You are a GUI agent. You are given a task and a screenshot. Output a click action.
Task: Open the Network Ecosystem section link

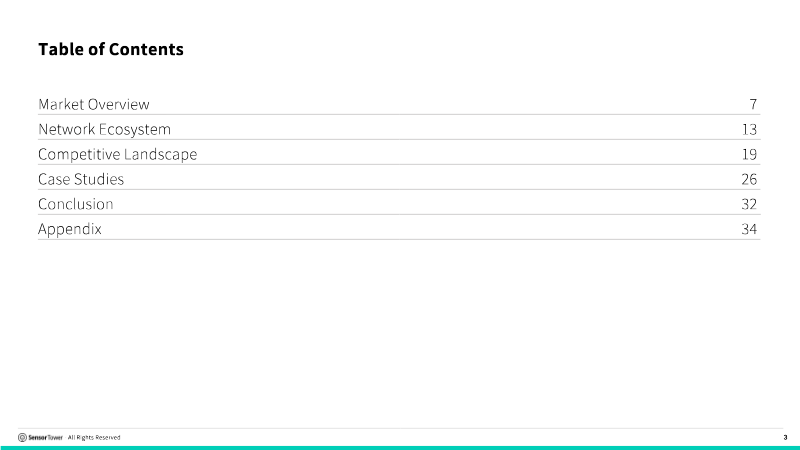coord(105,129)
